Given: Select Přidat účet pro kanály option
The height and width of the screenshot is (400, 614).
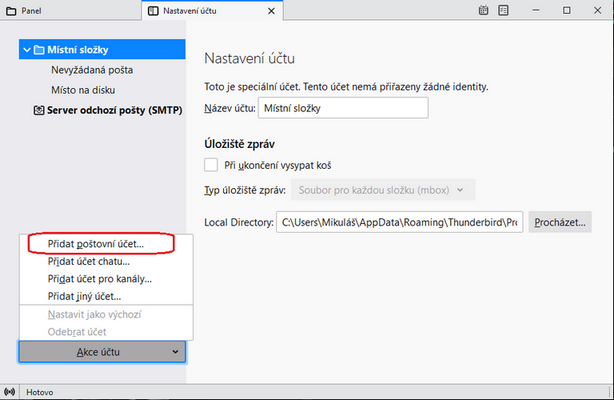Looking at the screenshot, I should (x=100, y=278).
